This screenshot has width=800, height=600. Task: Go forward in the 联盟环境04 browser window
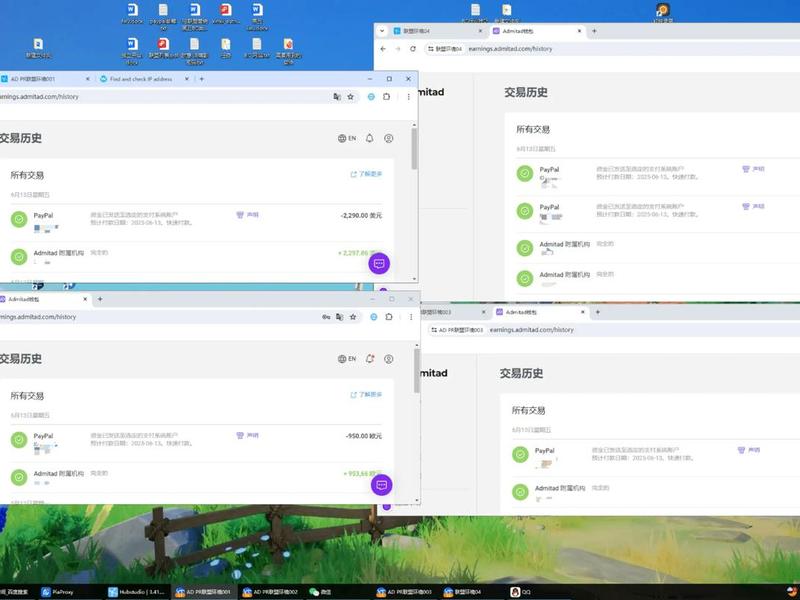[x=398, y=48]
